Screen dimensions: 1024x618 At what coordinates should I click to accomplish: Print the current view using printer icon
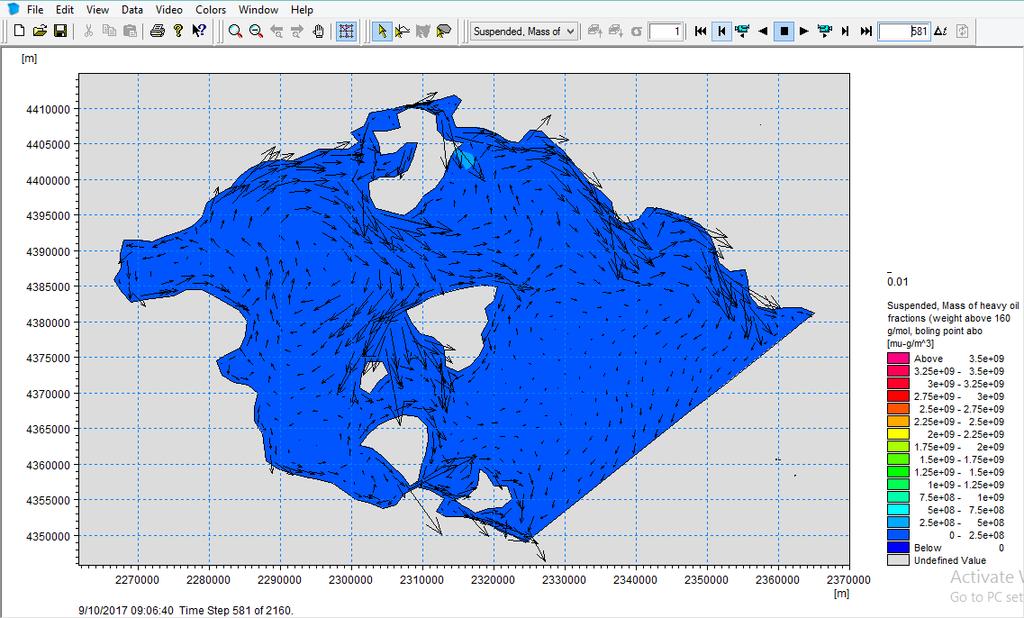(x=157, y=31)
